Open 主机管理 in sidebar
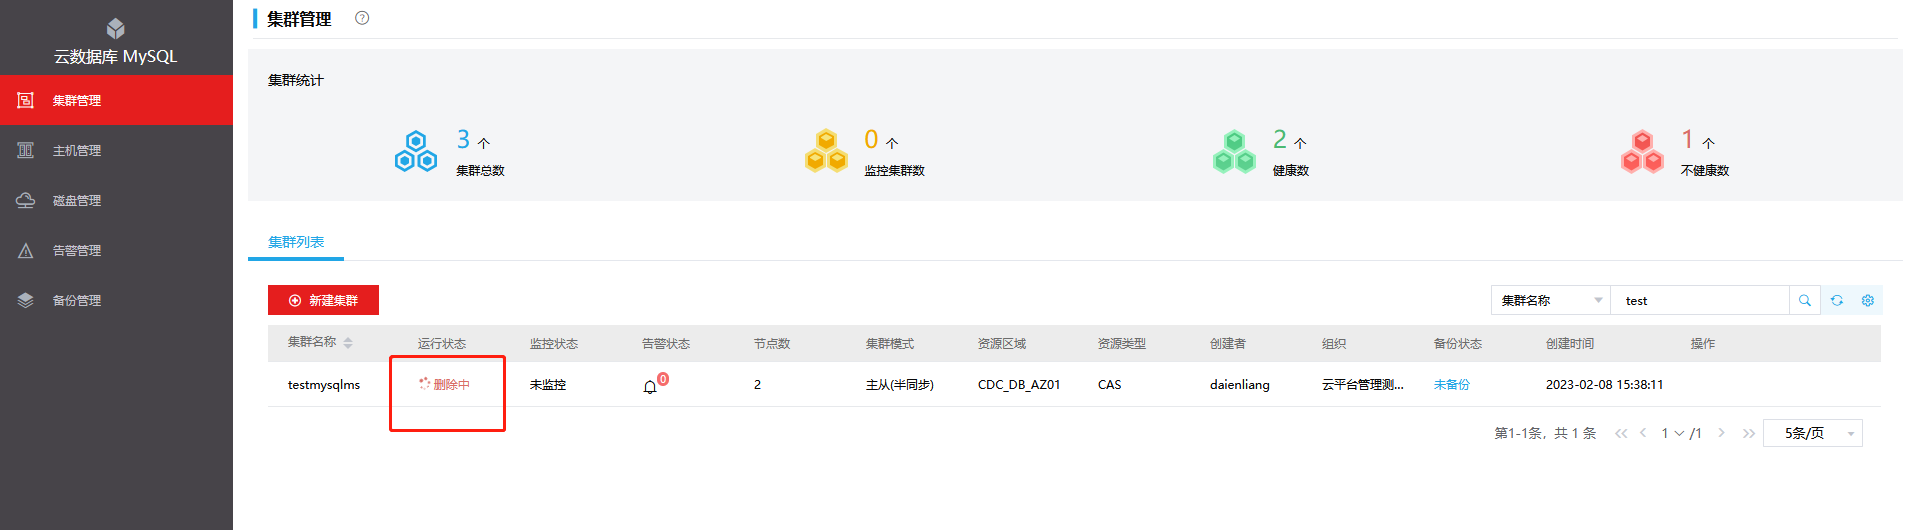Viewport: 1918px width, 530px height. [x=77, y=151]
